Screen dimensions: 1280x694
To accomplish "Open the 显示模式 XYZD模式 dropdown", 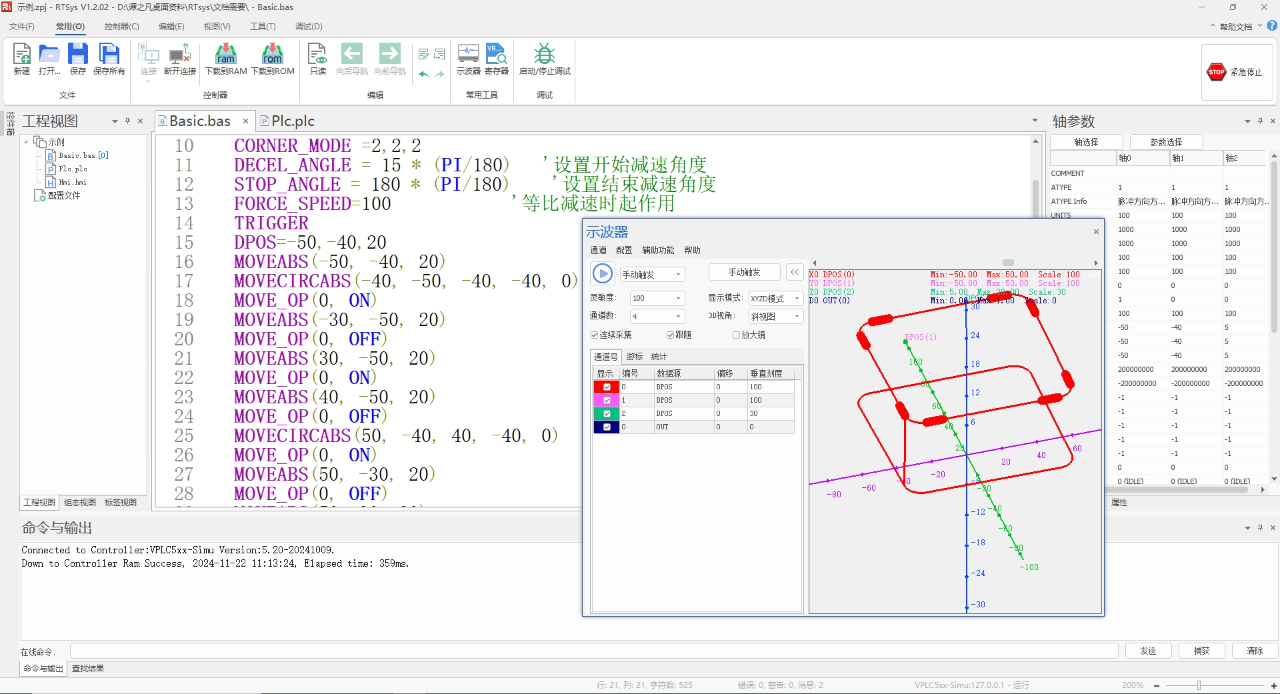I will (776, 298).
